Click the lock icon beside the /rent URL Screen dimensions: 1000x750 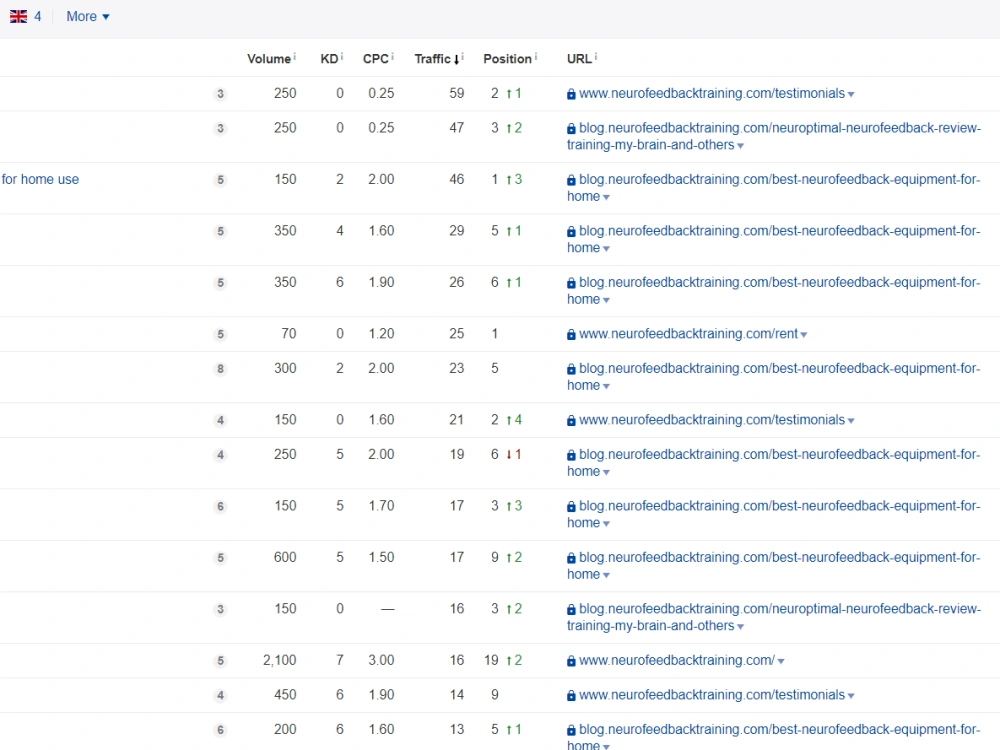pyautogui.click(x=571, y=335)
